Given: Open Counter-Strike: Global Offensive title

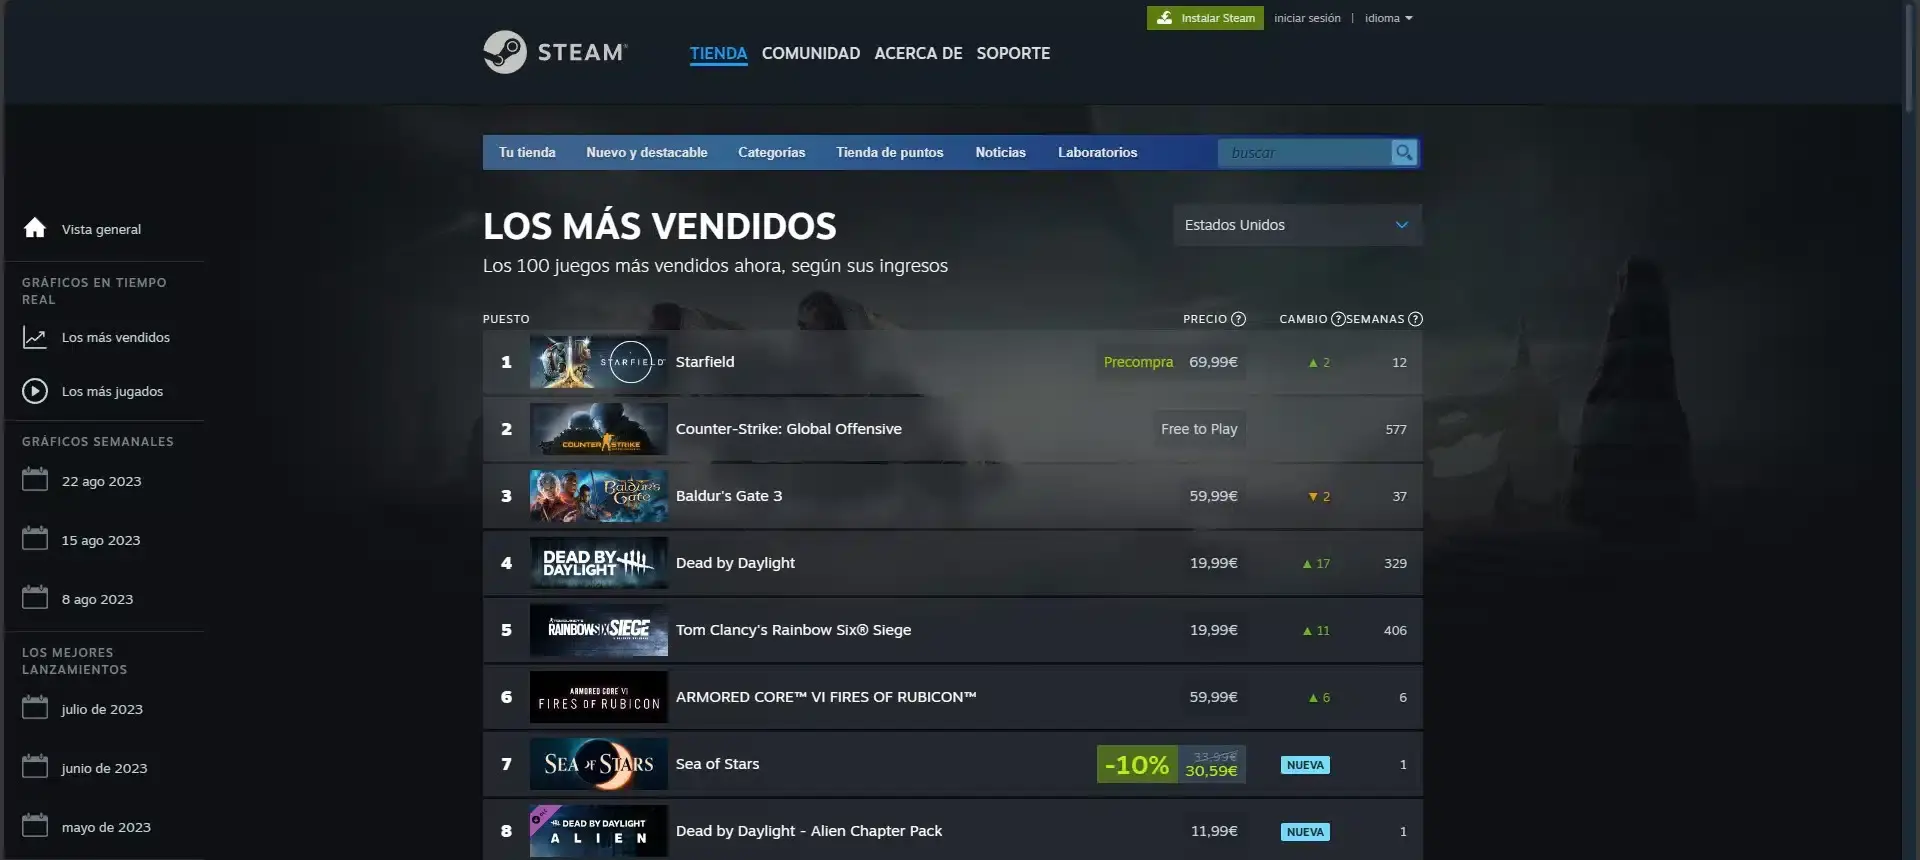Looking at the screenshot, I should click(788, 429).
